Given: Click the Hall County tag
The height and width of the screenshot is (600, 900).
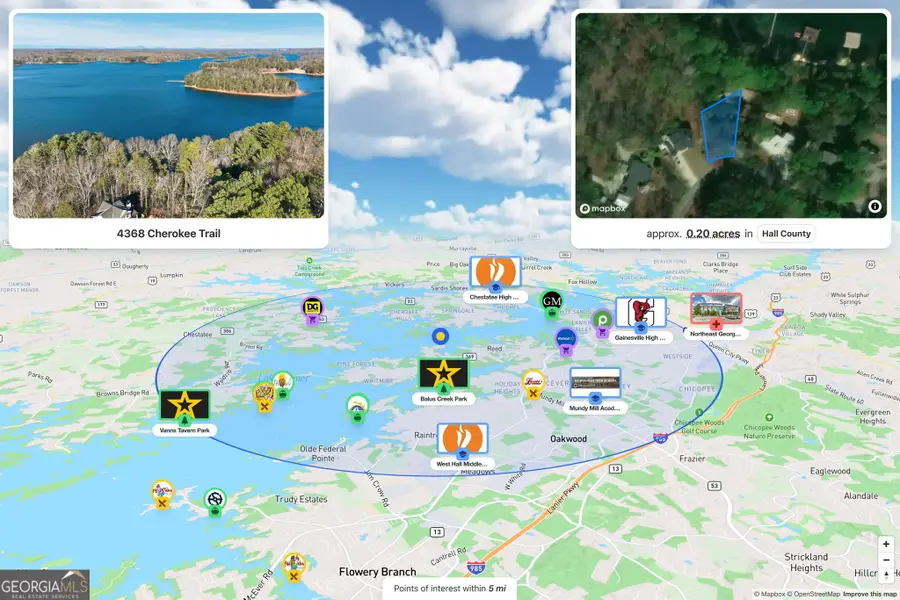Looking at the screenshot, I should coord(785,233).
